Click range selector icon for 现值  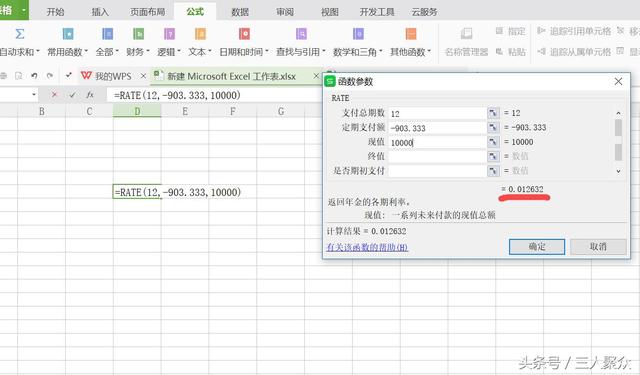click(493, 142)
